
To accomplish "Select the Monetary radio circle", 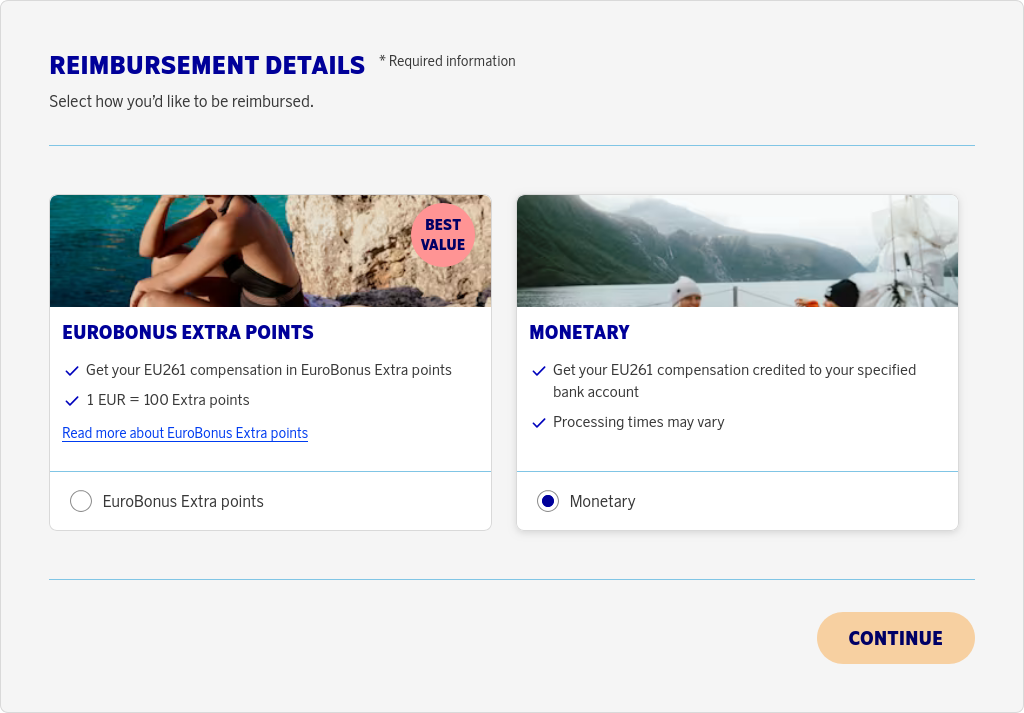I will (x=548, y=501).
